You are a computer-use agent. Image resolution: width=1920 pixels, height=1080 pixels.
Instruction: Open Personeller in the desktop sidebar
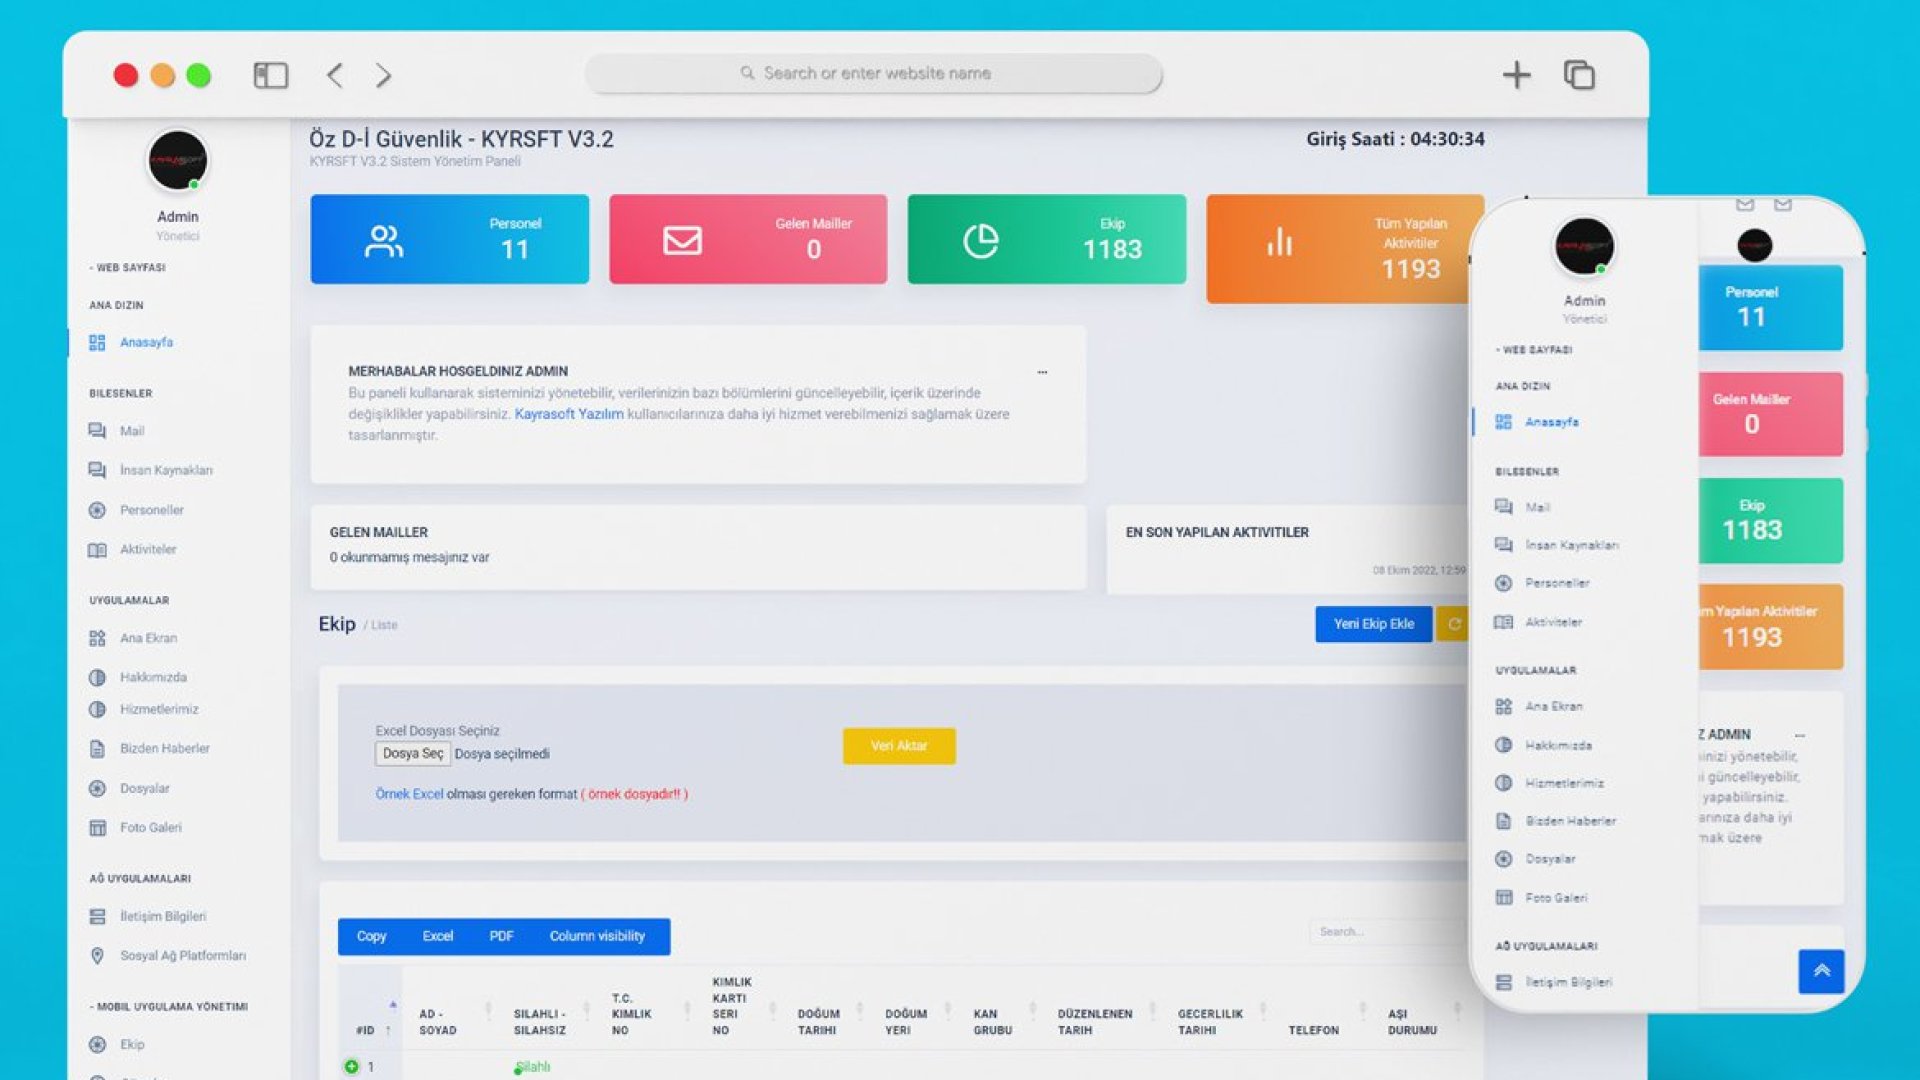coord(151,510)
